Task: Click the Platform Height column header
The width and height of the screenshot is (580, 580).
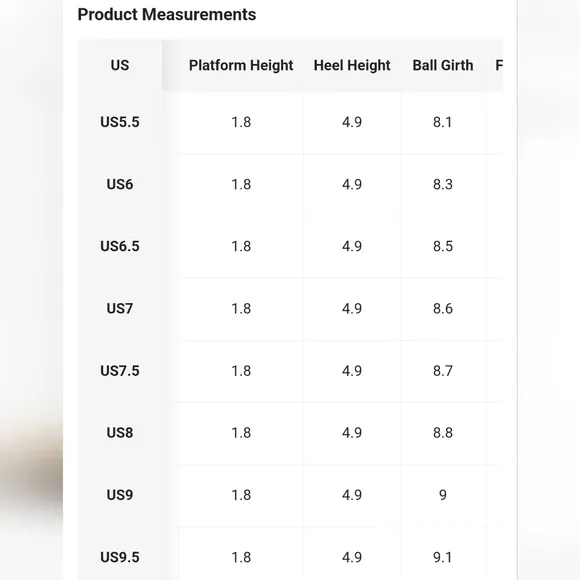Action: [241, 65]
